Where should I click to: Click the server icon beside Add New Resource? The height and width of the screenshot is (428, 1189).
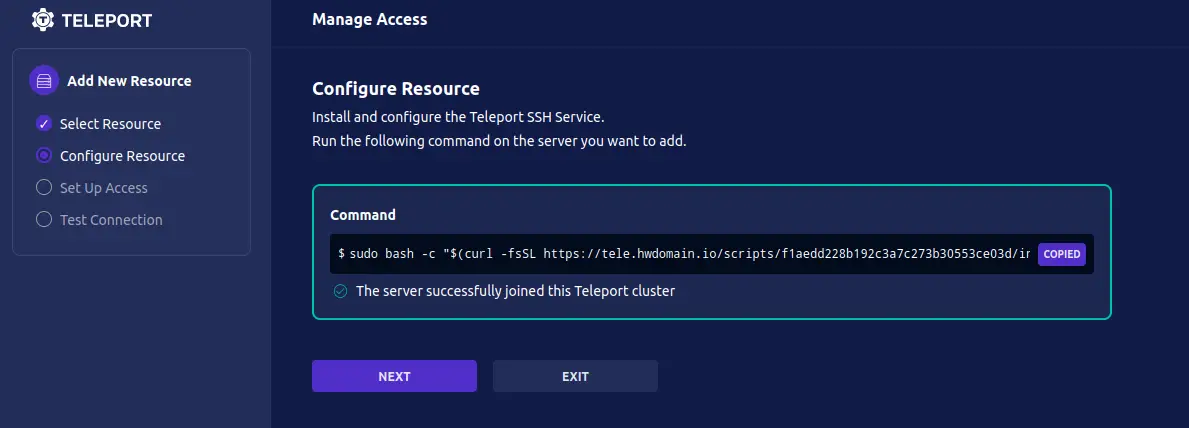tap(44, 80)
